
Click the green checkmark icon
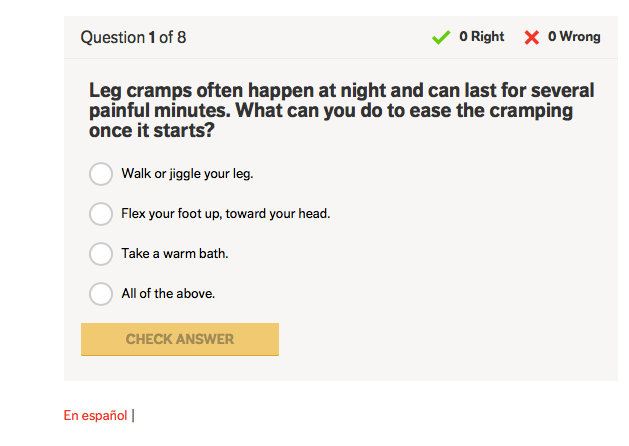click(441, 37)
